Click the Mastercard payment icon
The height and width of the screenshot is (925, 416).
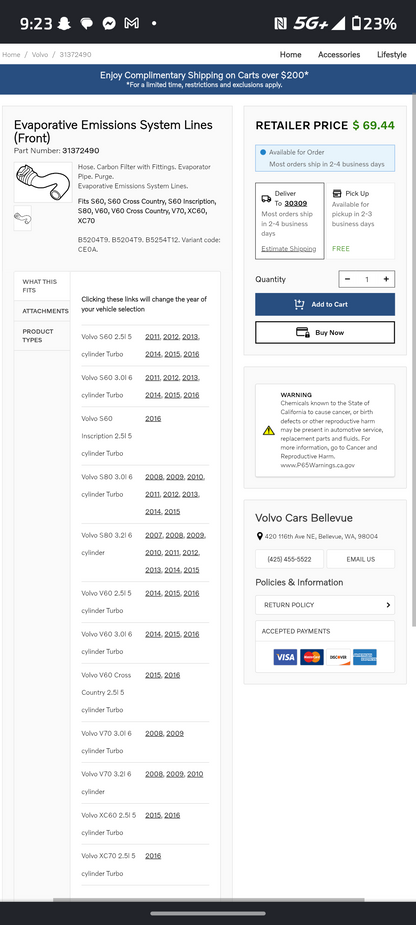312,657
